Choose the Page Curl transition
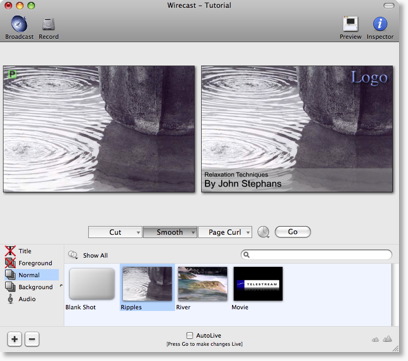408x361 pixels. [225, 232]
